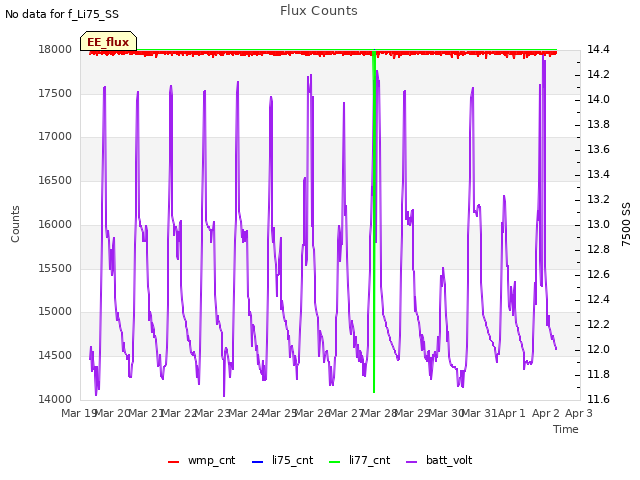This screenshot has height=480, width=640.
Task: Click the Flux Counts chart title
Action: [319, 11]
